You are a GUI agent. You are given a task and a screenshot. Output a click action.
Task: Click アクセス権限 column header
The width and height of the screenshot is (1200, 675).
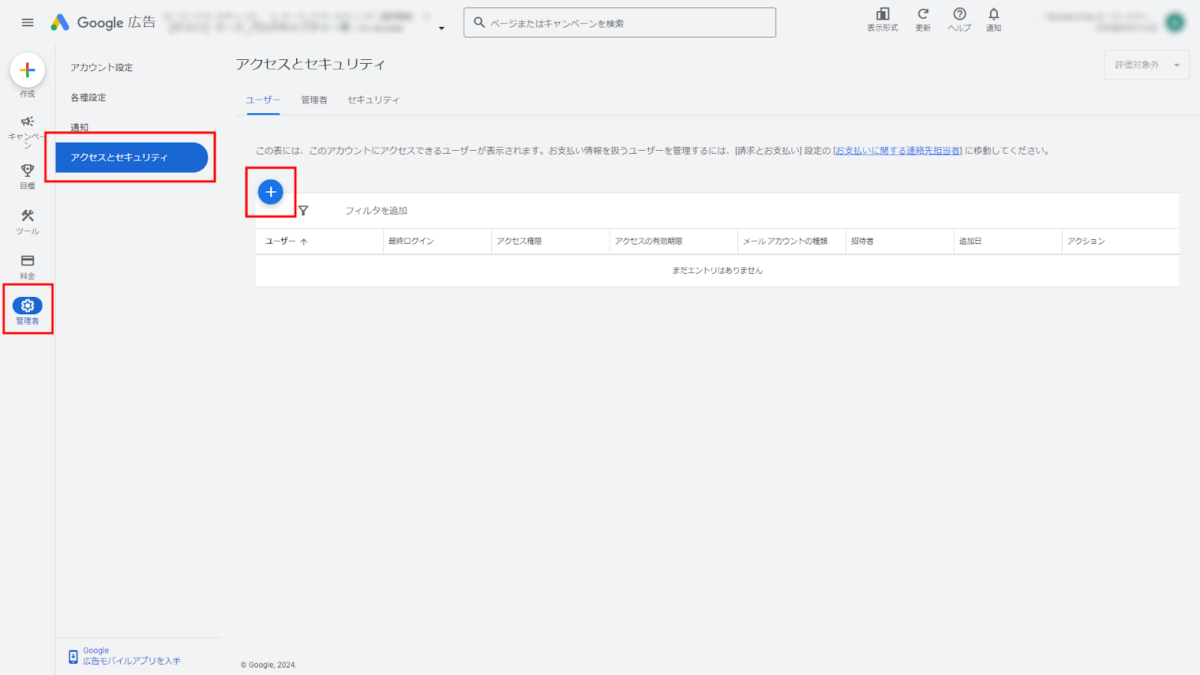coord(519,241)
